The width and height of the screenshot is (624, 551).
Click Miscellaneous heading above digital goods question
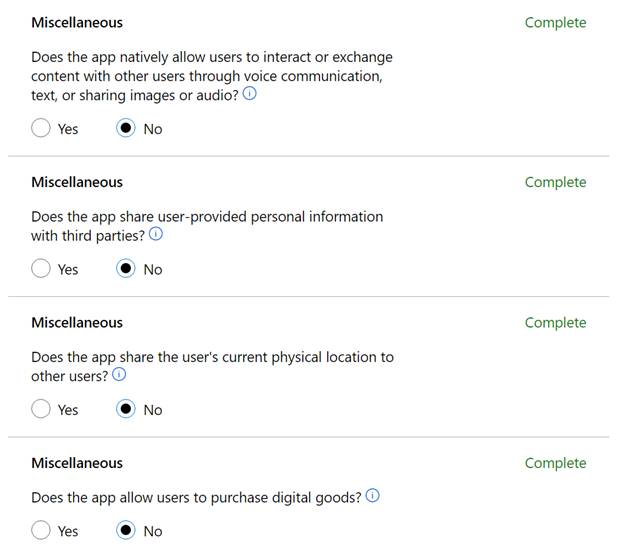[77, 463]
